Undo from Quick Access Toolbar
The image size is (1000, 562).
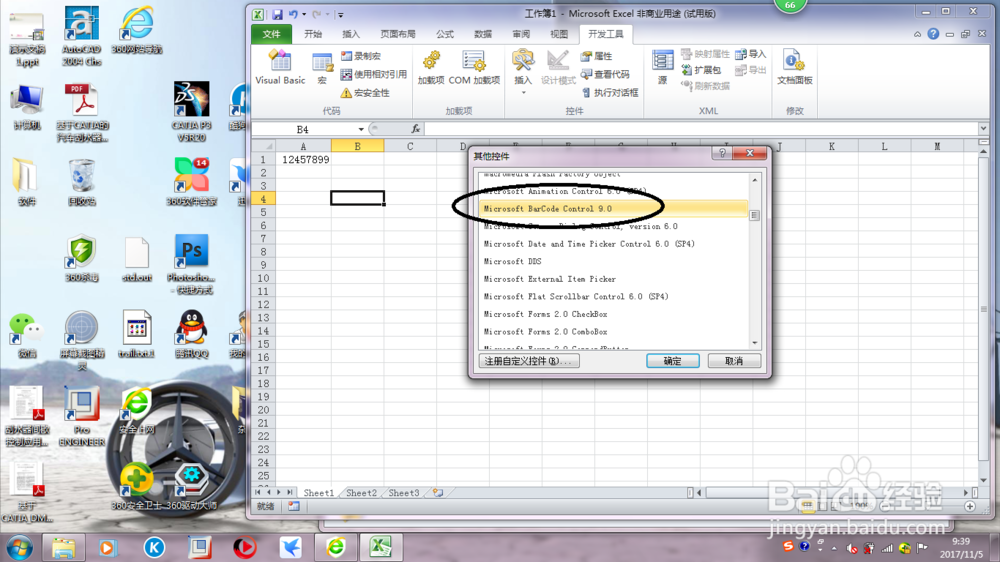[293, 14]
